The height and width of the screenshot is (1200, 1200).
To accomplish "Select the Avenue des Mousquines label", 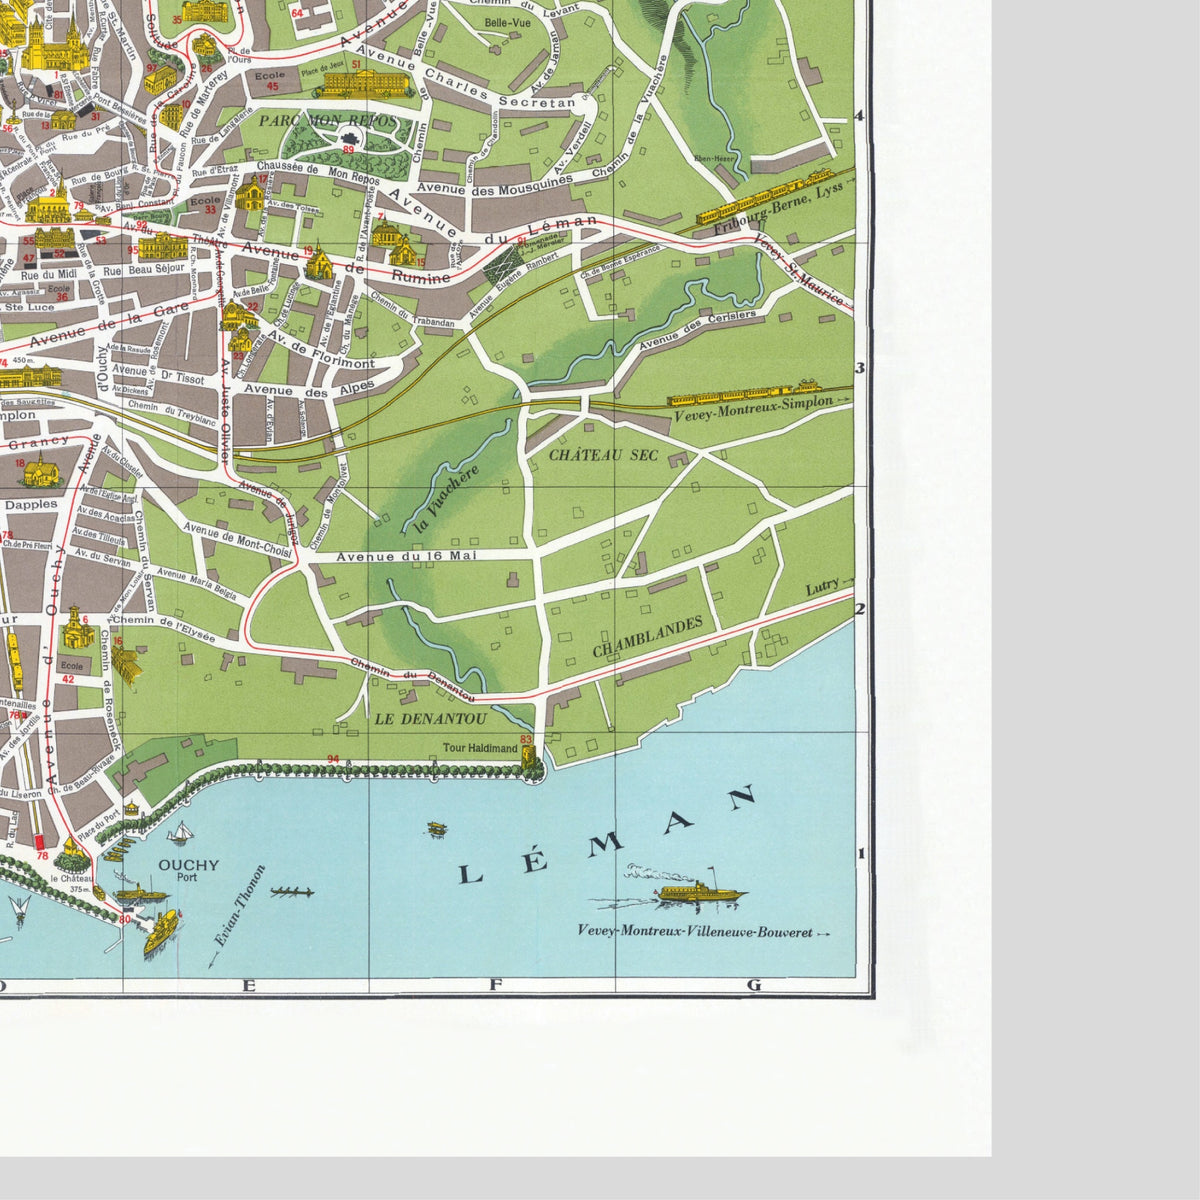I will click(x=495, y=184).
